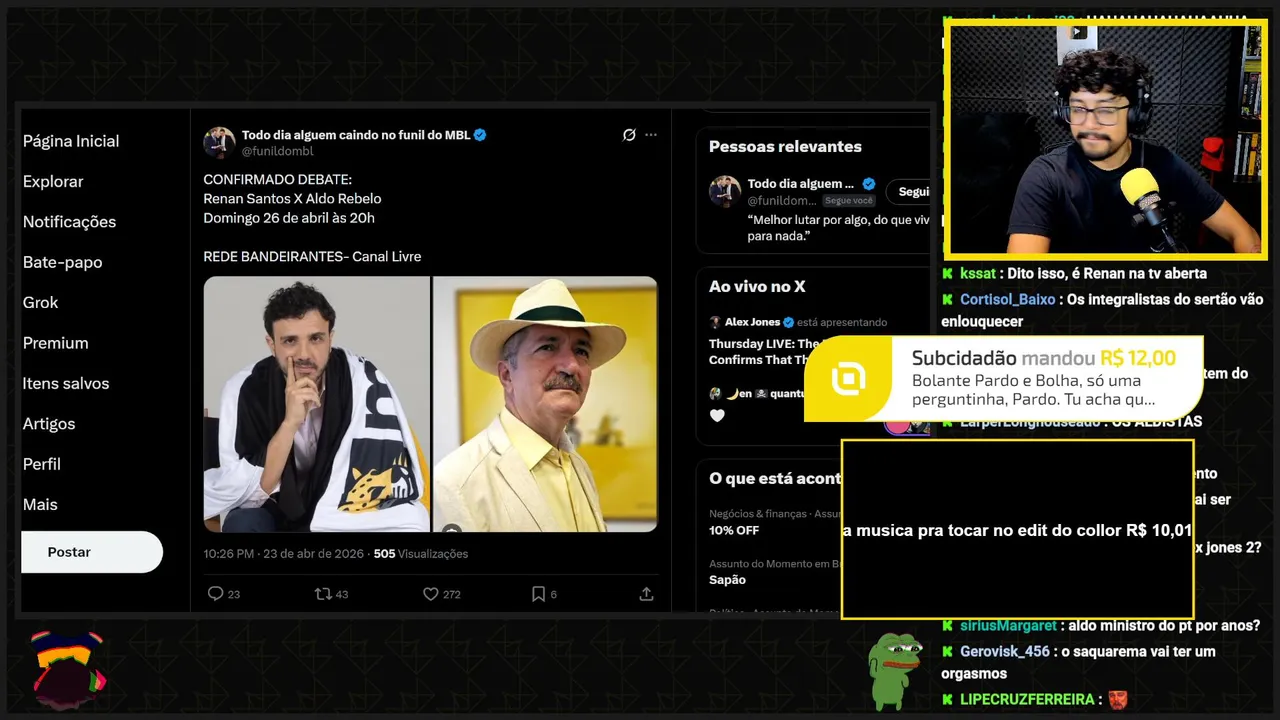Click the Thursday LIVE broadcast title
The image size is (1280, 720).
point(765,352)
